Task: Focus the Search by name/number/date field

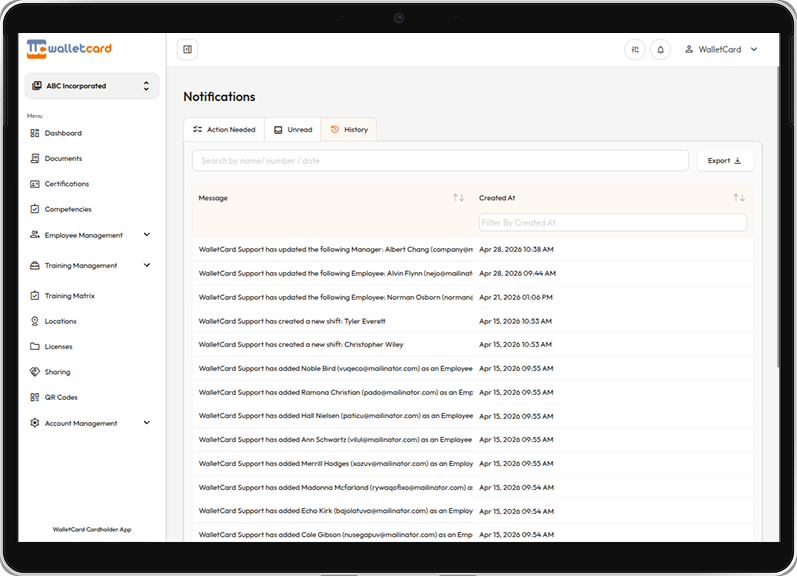Action: click(440, 161)
